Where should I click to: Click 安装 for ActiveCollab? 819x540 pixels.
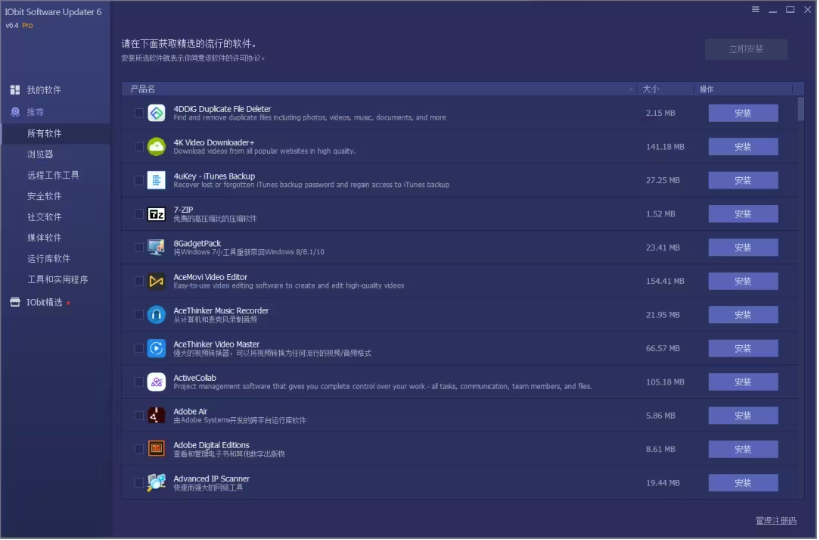(743, 382)
